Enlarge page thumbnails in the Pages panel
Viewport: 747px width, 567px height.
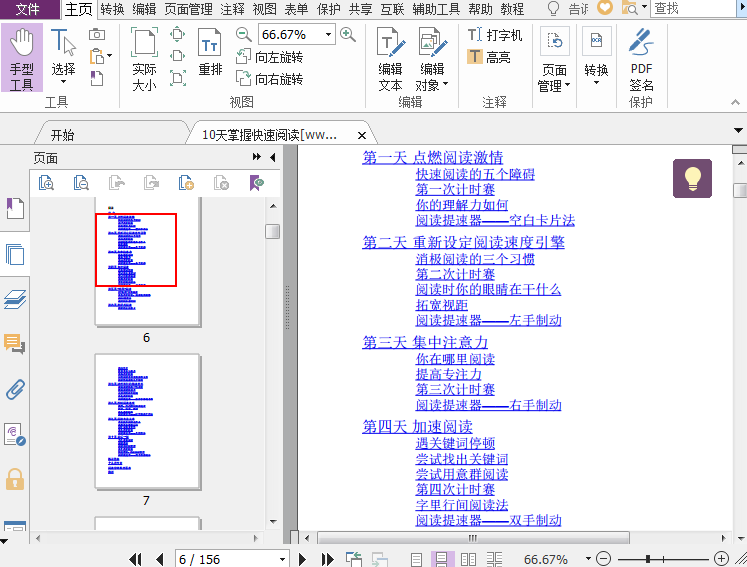[x=46, y=182]
